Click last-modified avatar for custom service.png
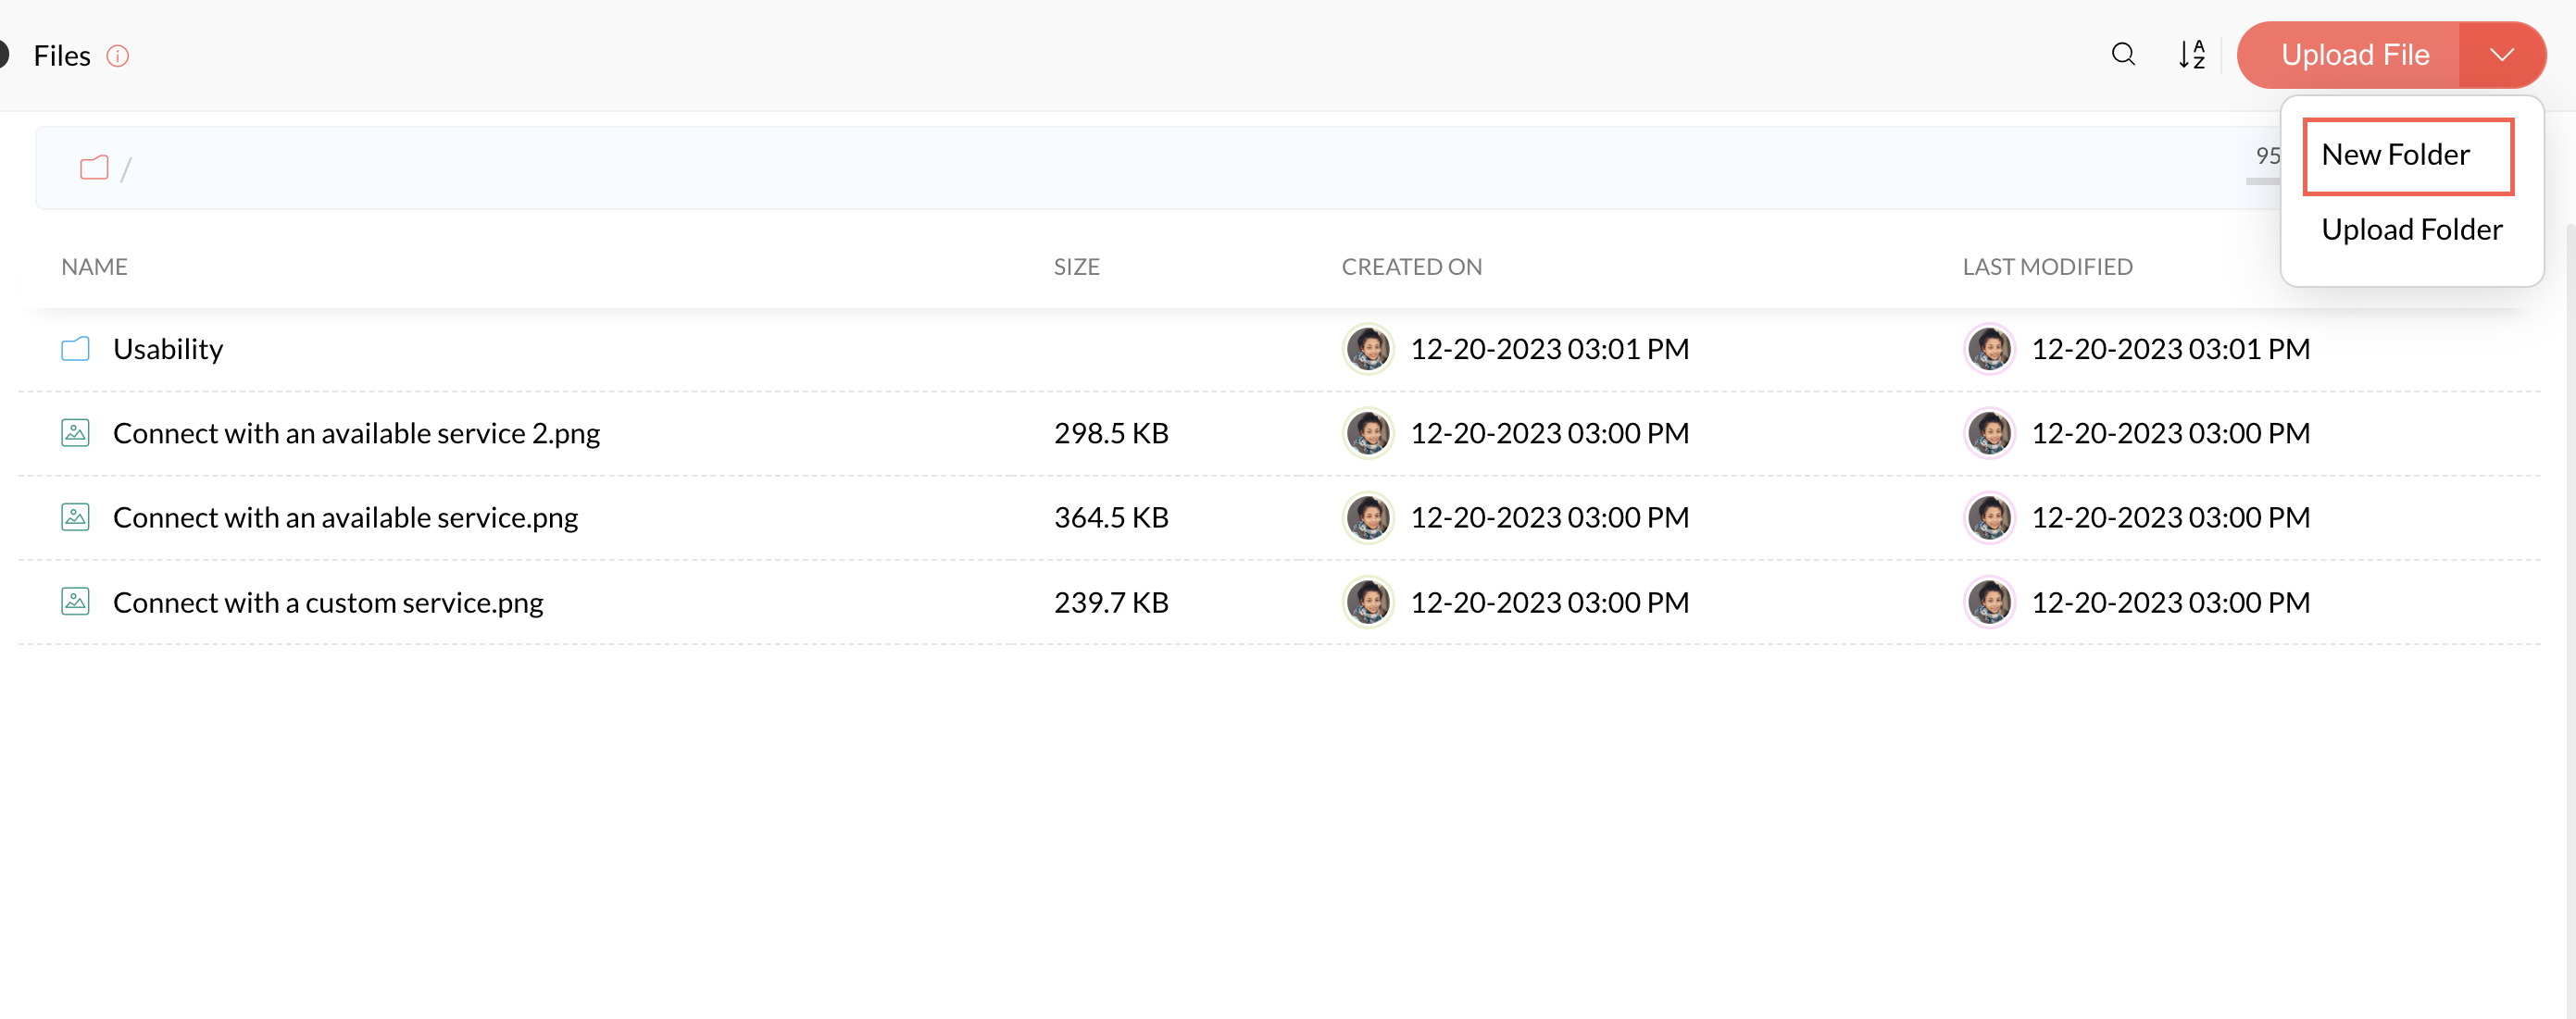The image size is (2576, 1019). 1988,602
